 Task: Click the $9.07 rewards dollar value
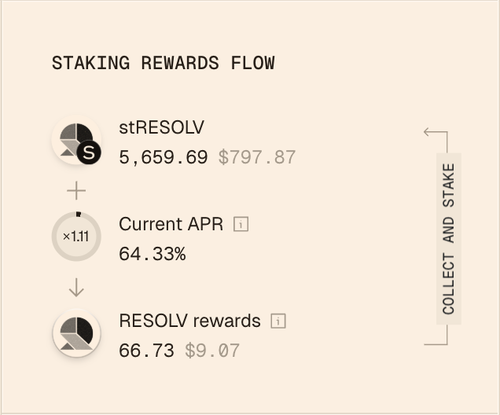pyautogui.click(x=212, y=351)
